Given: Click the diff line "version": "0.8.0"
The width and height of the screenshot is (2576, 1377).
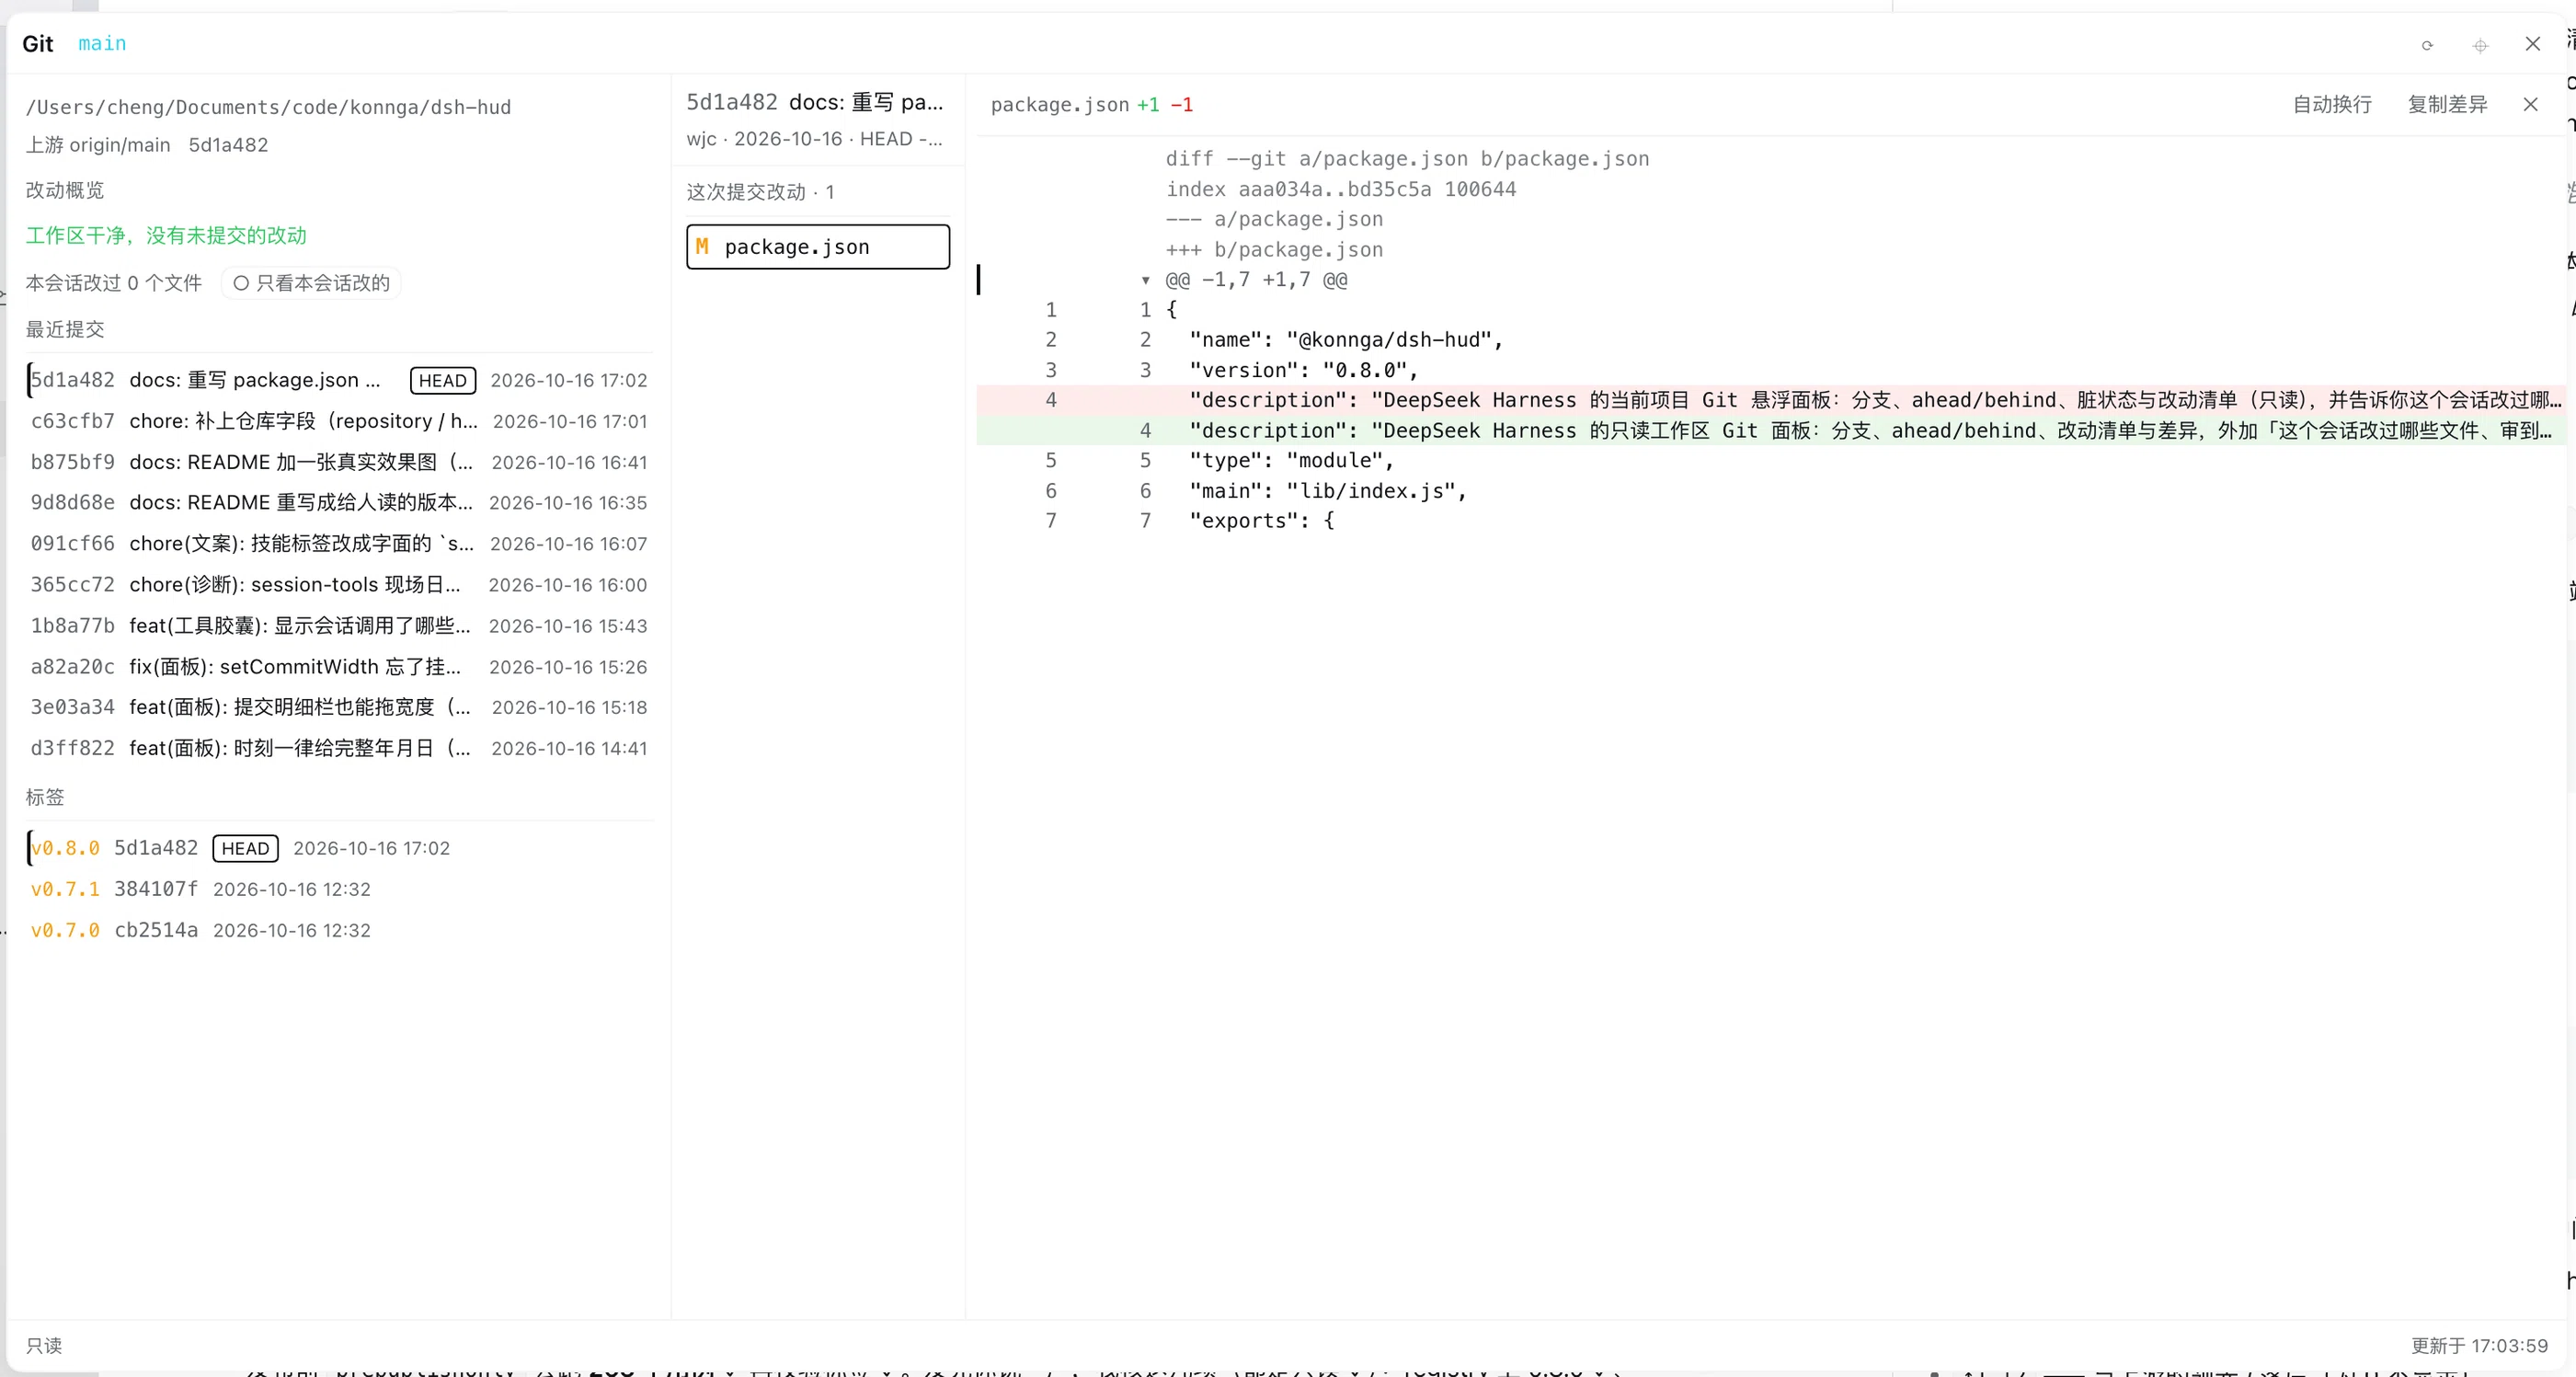Looking at the screenshot, I should pyautogui.click(x=1303, y=370).
